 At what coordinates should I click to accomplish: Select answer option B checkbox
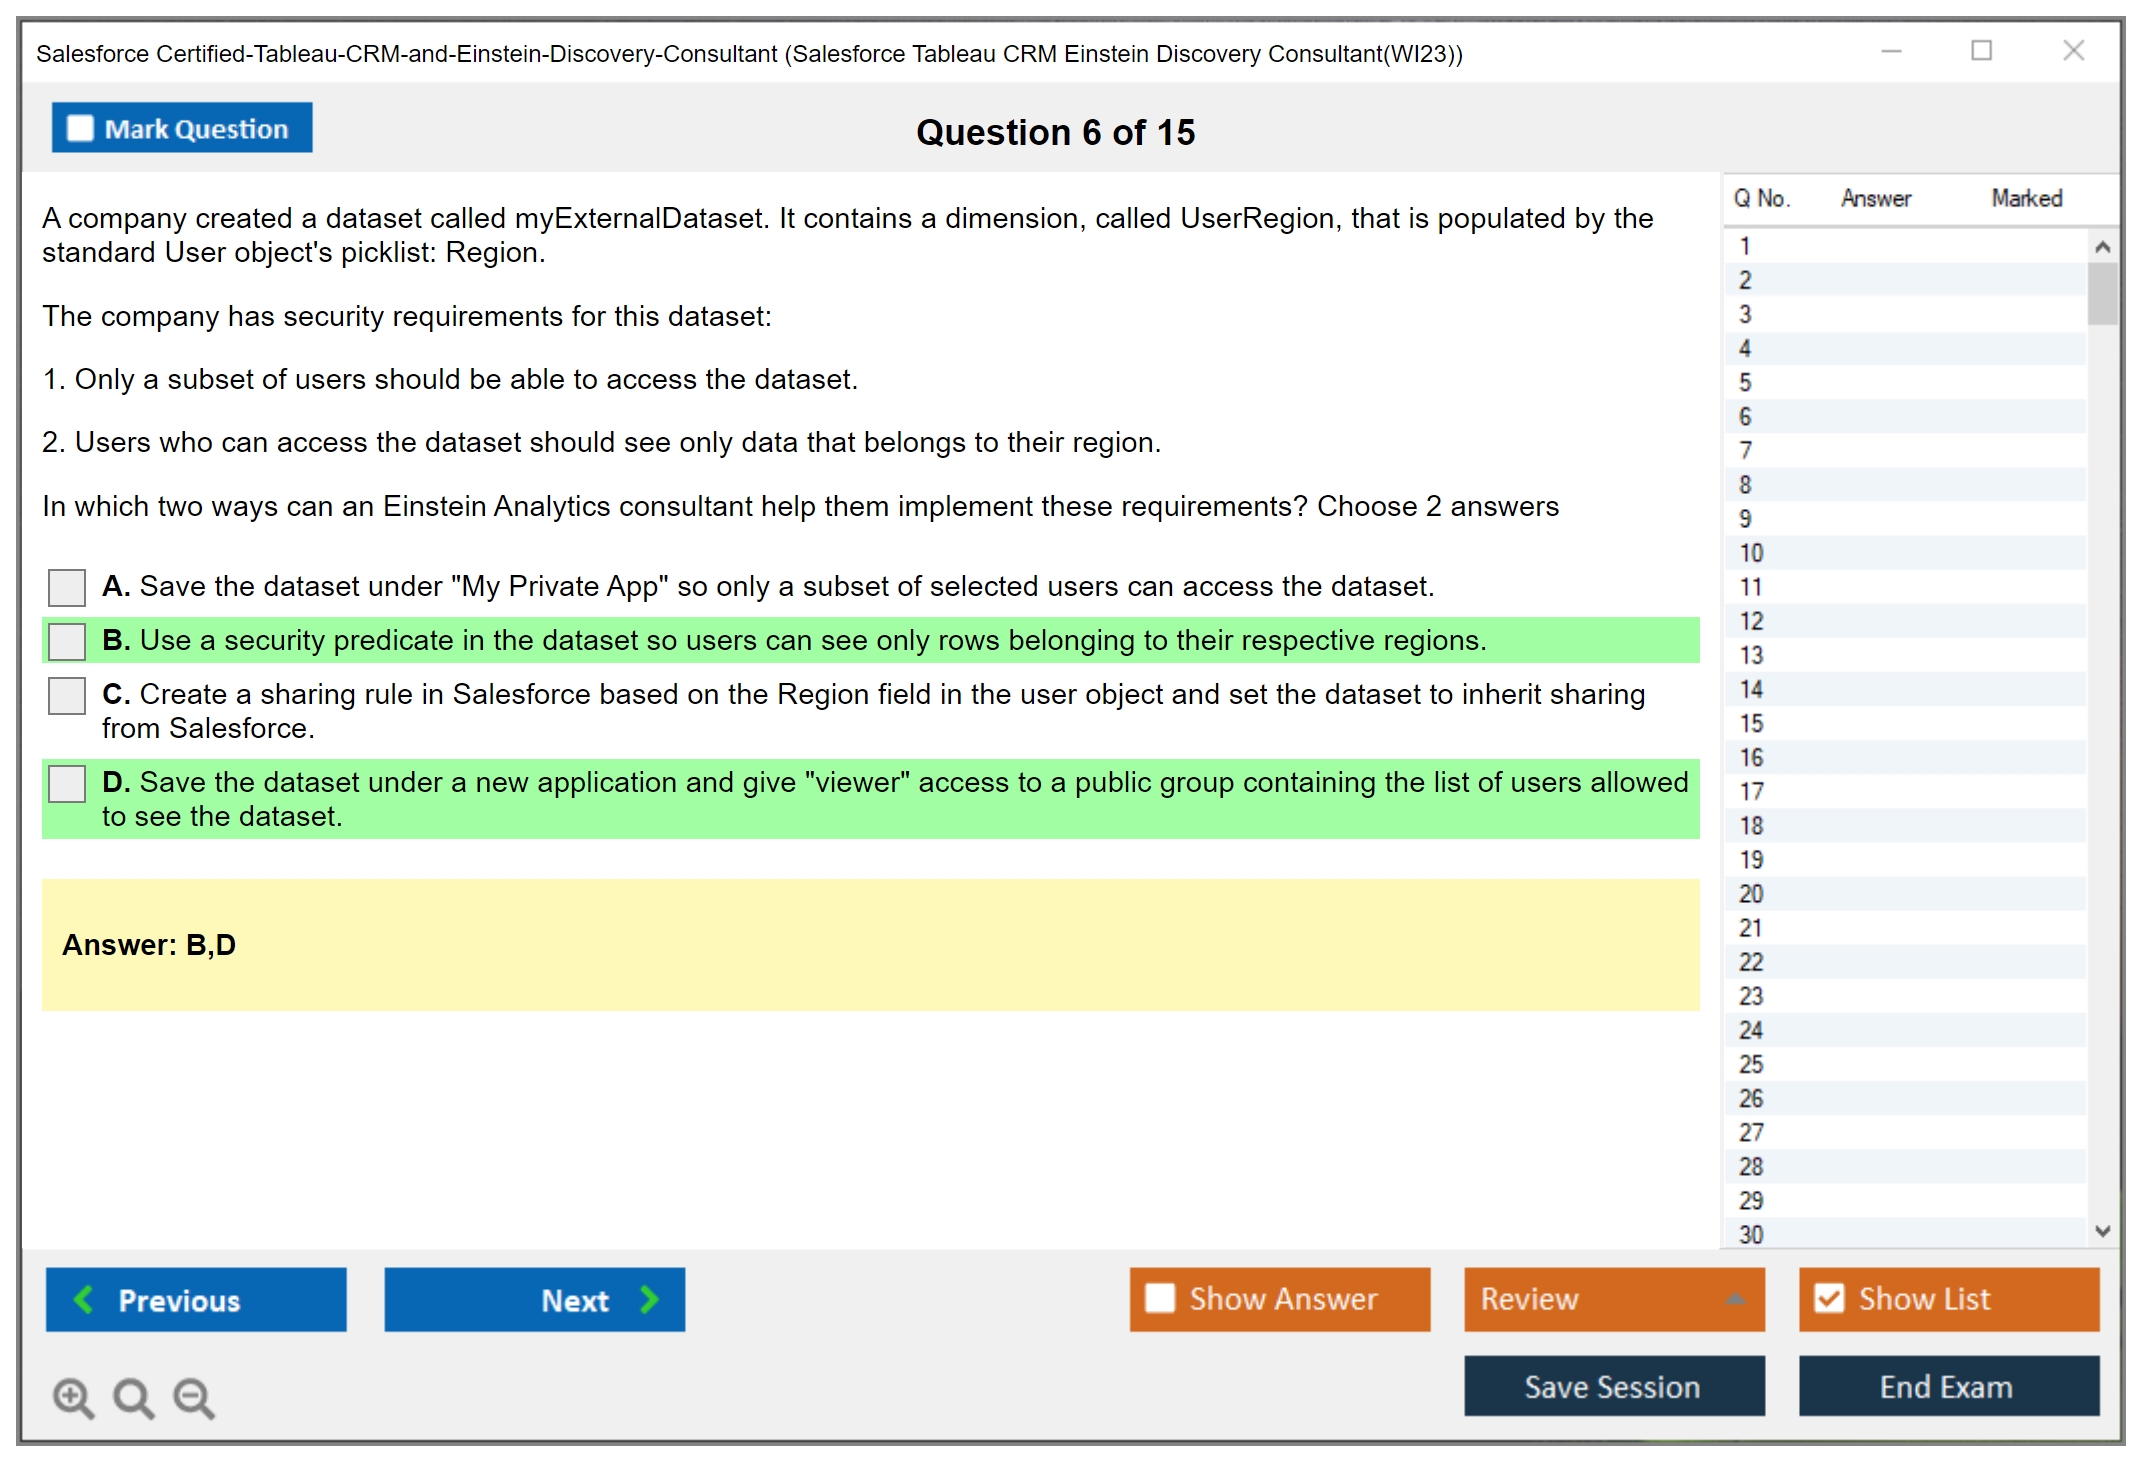[67, 641]
